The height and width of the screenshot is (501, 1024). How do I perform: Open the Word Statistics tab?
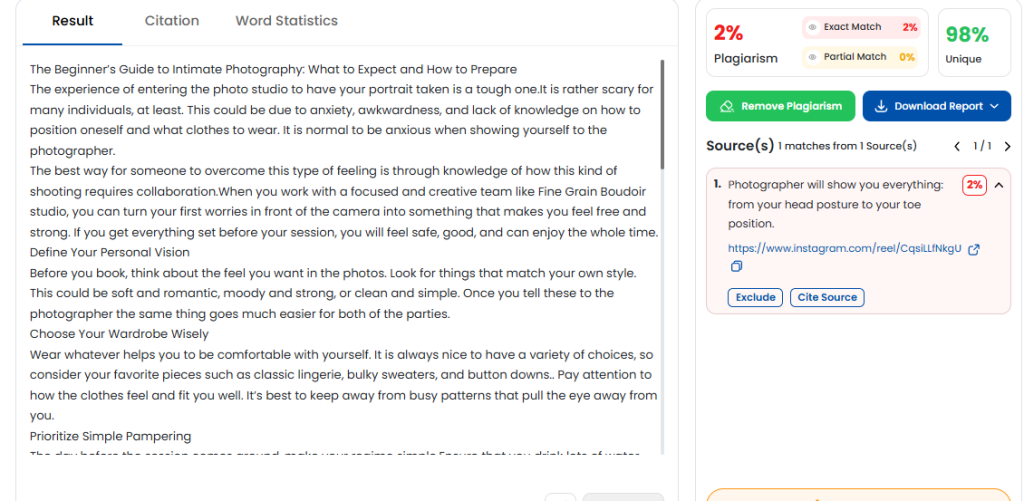[287, 21]
